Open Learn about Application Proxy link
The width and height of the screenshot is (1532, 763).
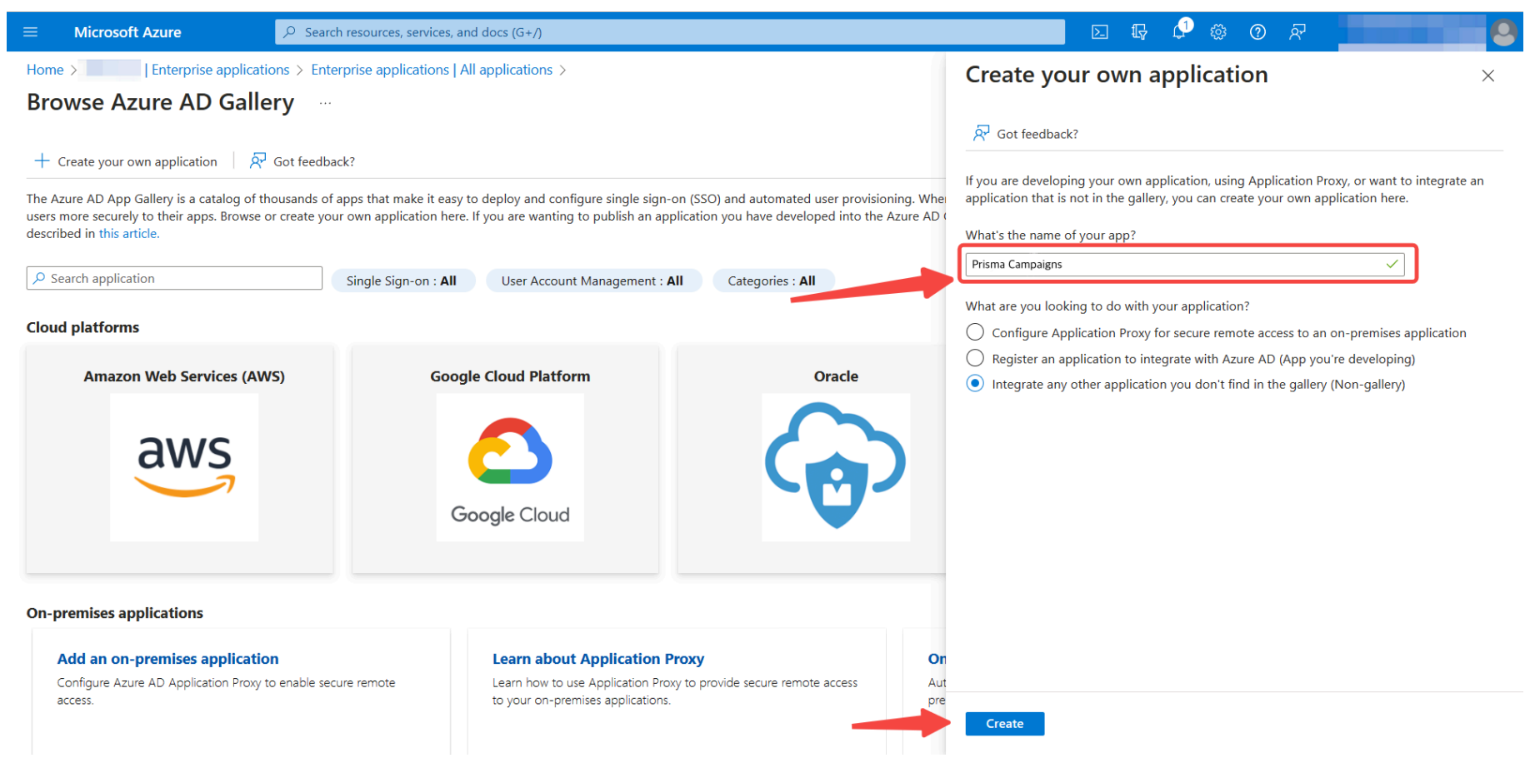click(598, 659)
